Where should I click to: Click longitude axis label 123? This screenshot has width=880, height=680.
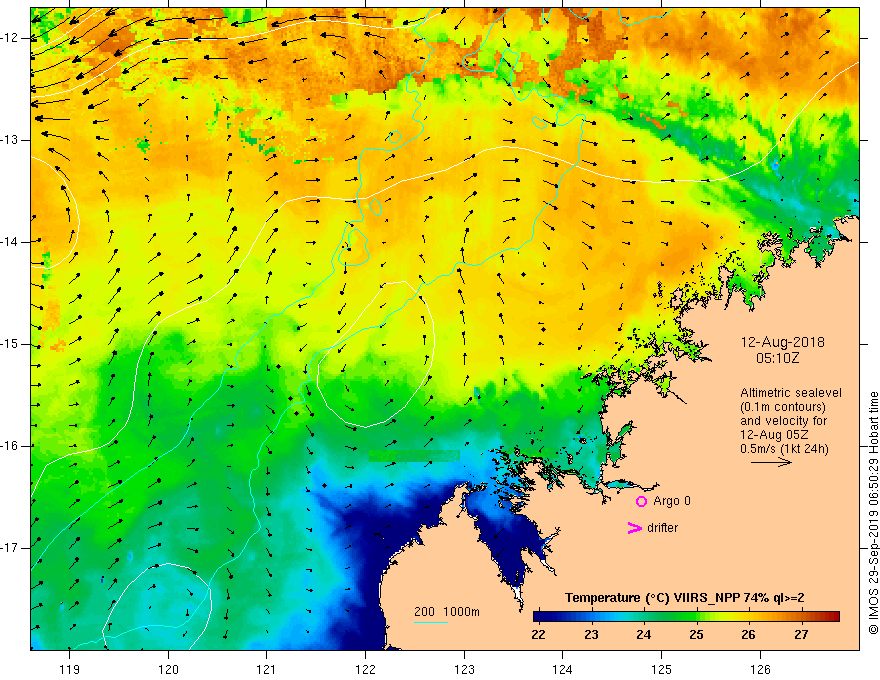point(464,669)
